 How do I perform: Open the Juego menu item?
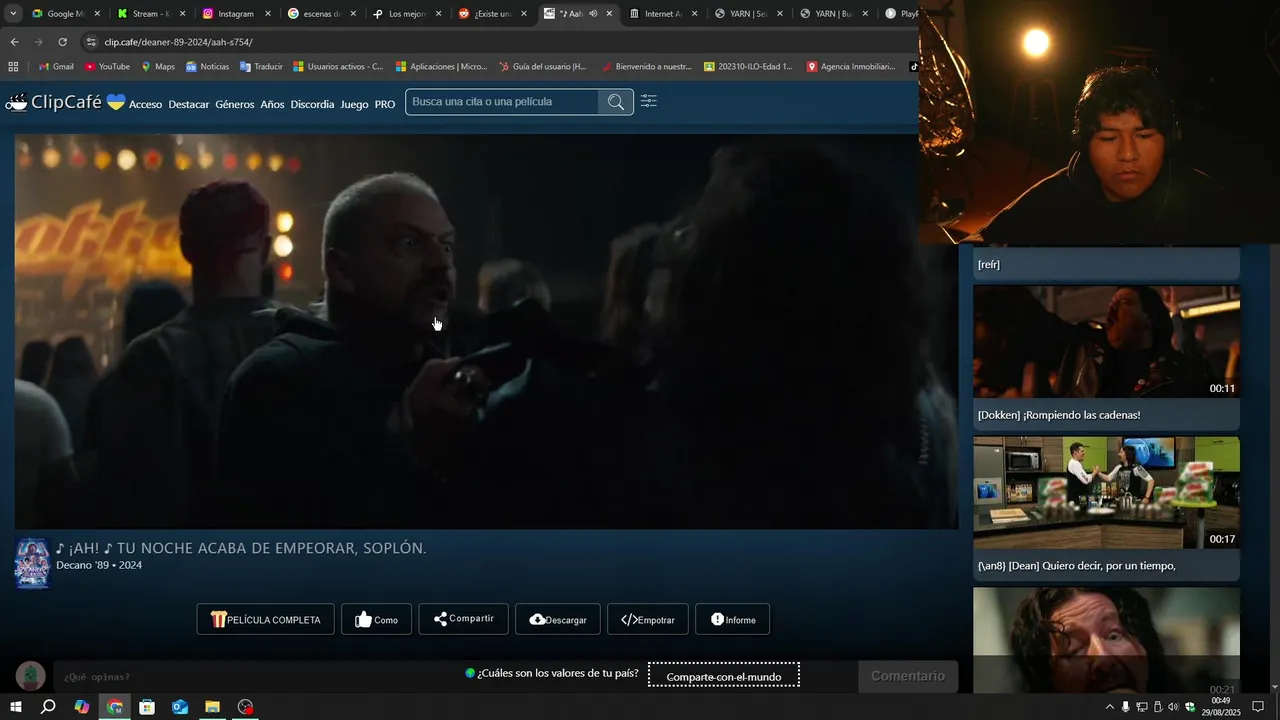click(354, 104)
